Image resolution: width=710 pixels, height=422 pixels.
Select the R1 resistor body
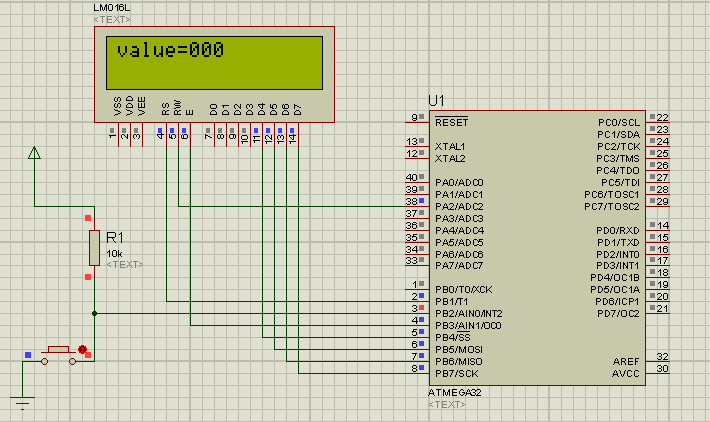[x=94, y=247]
